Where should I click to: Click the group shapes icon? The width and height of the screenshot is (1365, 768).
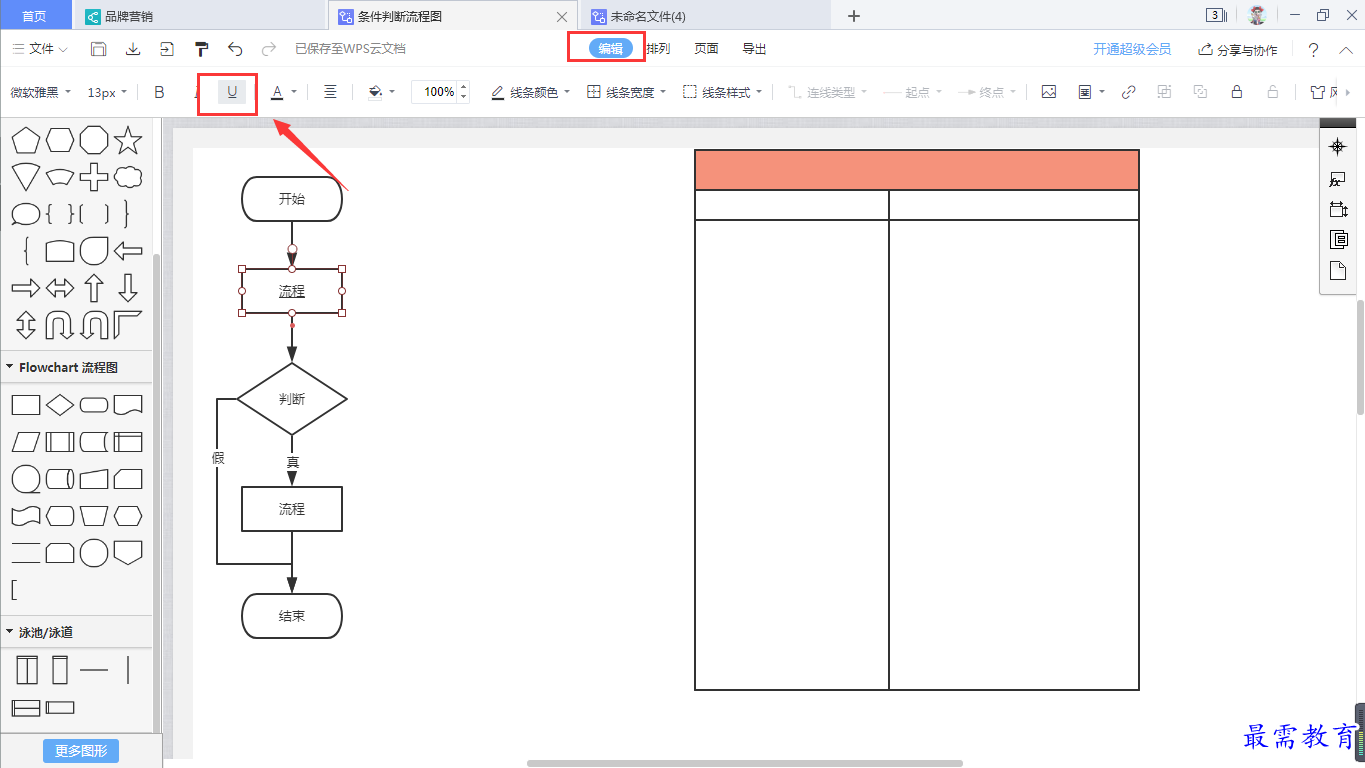click(x=1164, y=92)
